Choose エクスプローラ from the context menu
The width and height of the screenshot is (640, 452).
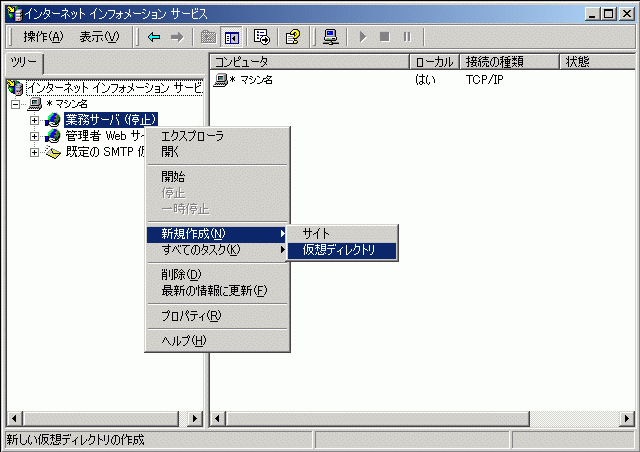point(218,136)
